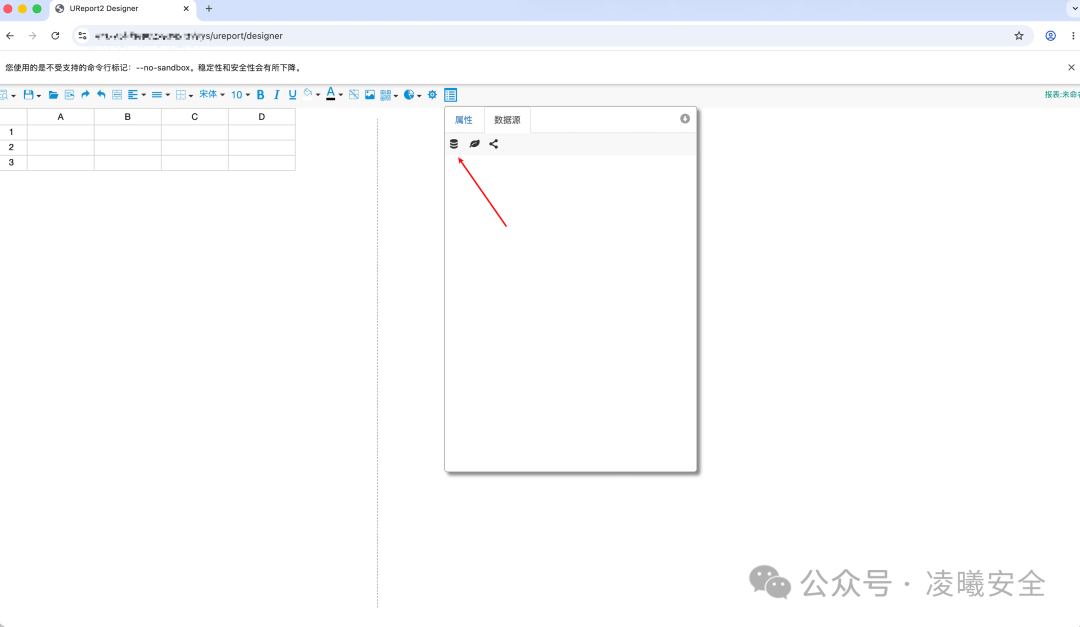Screen dimensions: 1080x627
Task: Open chart insert pie icon dropdown
Action: pyautogui.click(x=413, y=95)
